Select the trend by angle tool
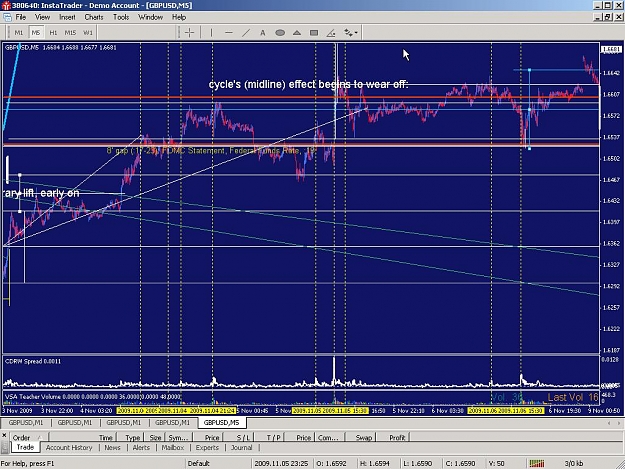The width and height of the screenshot is (625, 469). 331,33
